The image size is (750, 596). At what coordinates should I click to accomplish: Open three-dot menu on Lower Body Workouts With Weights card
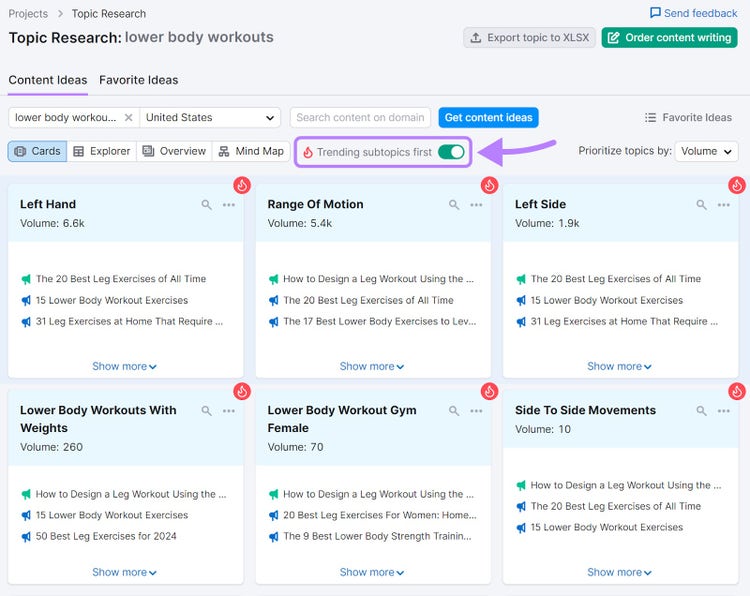pos(229,411)
